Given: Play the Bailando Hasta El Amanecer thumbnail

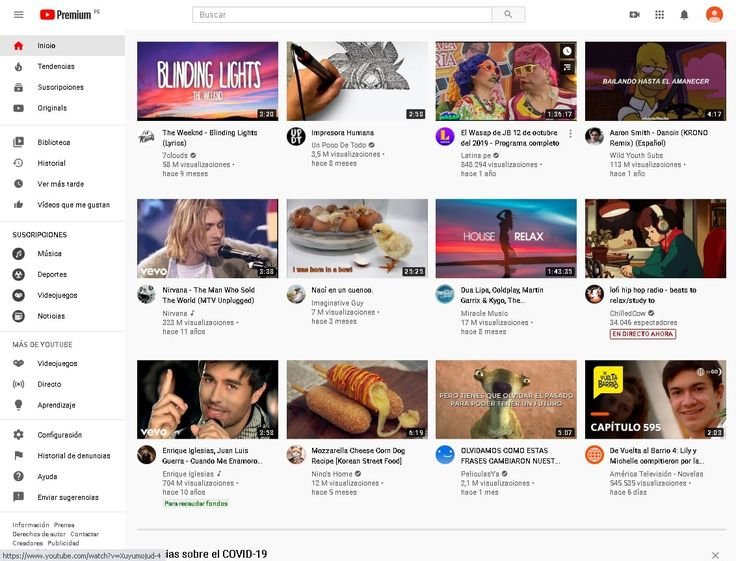Looking at the screenshot, I should coord(655,81).
